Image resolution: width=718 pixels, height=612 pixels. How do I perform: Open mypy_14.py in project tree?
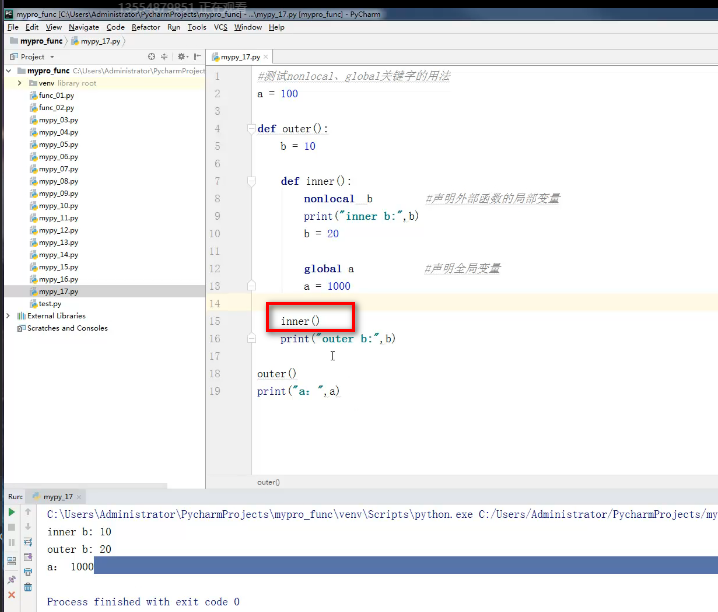(x=54, y=255)
